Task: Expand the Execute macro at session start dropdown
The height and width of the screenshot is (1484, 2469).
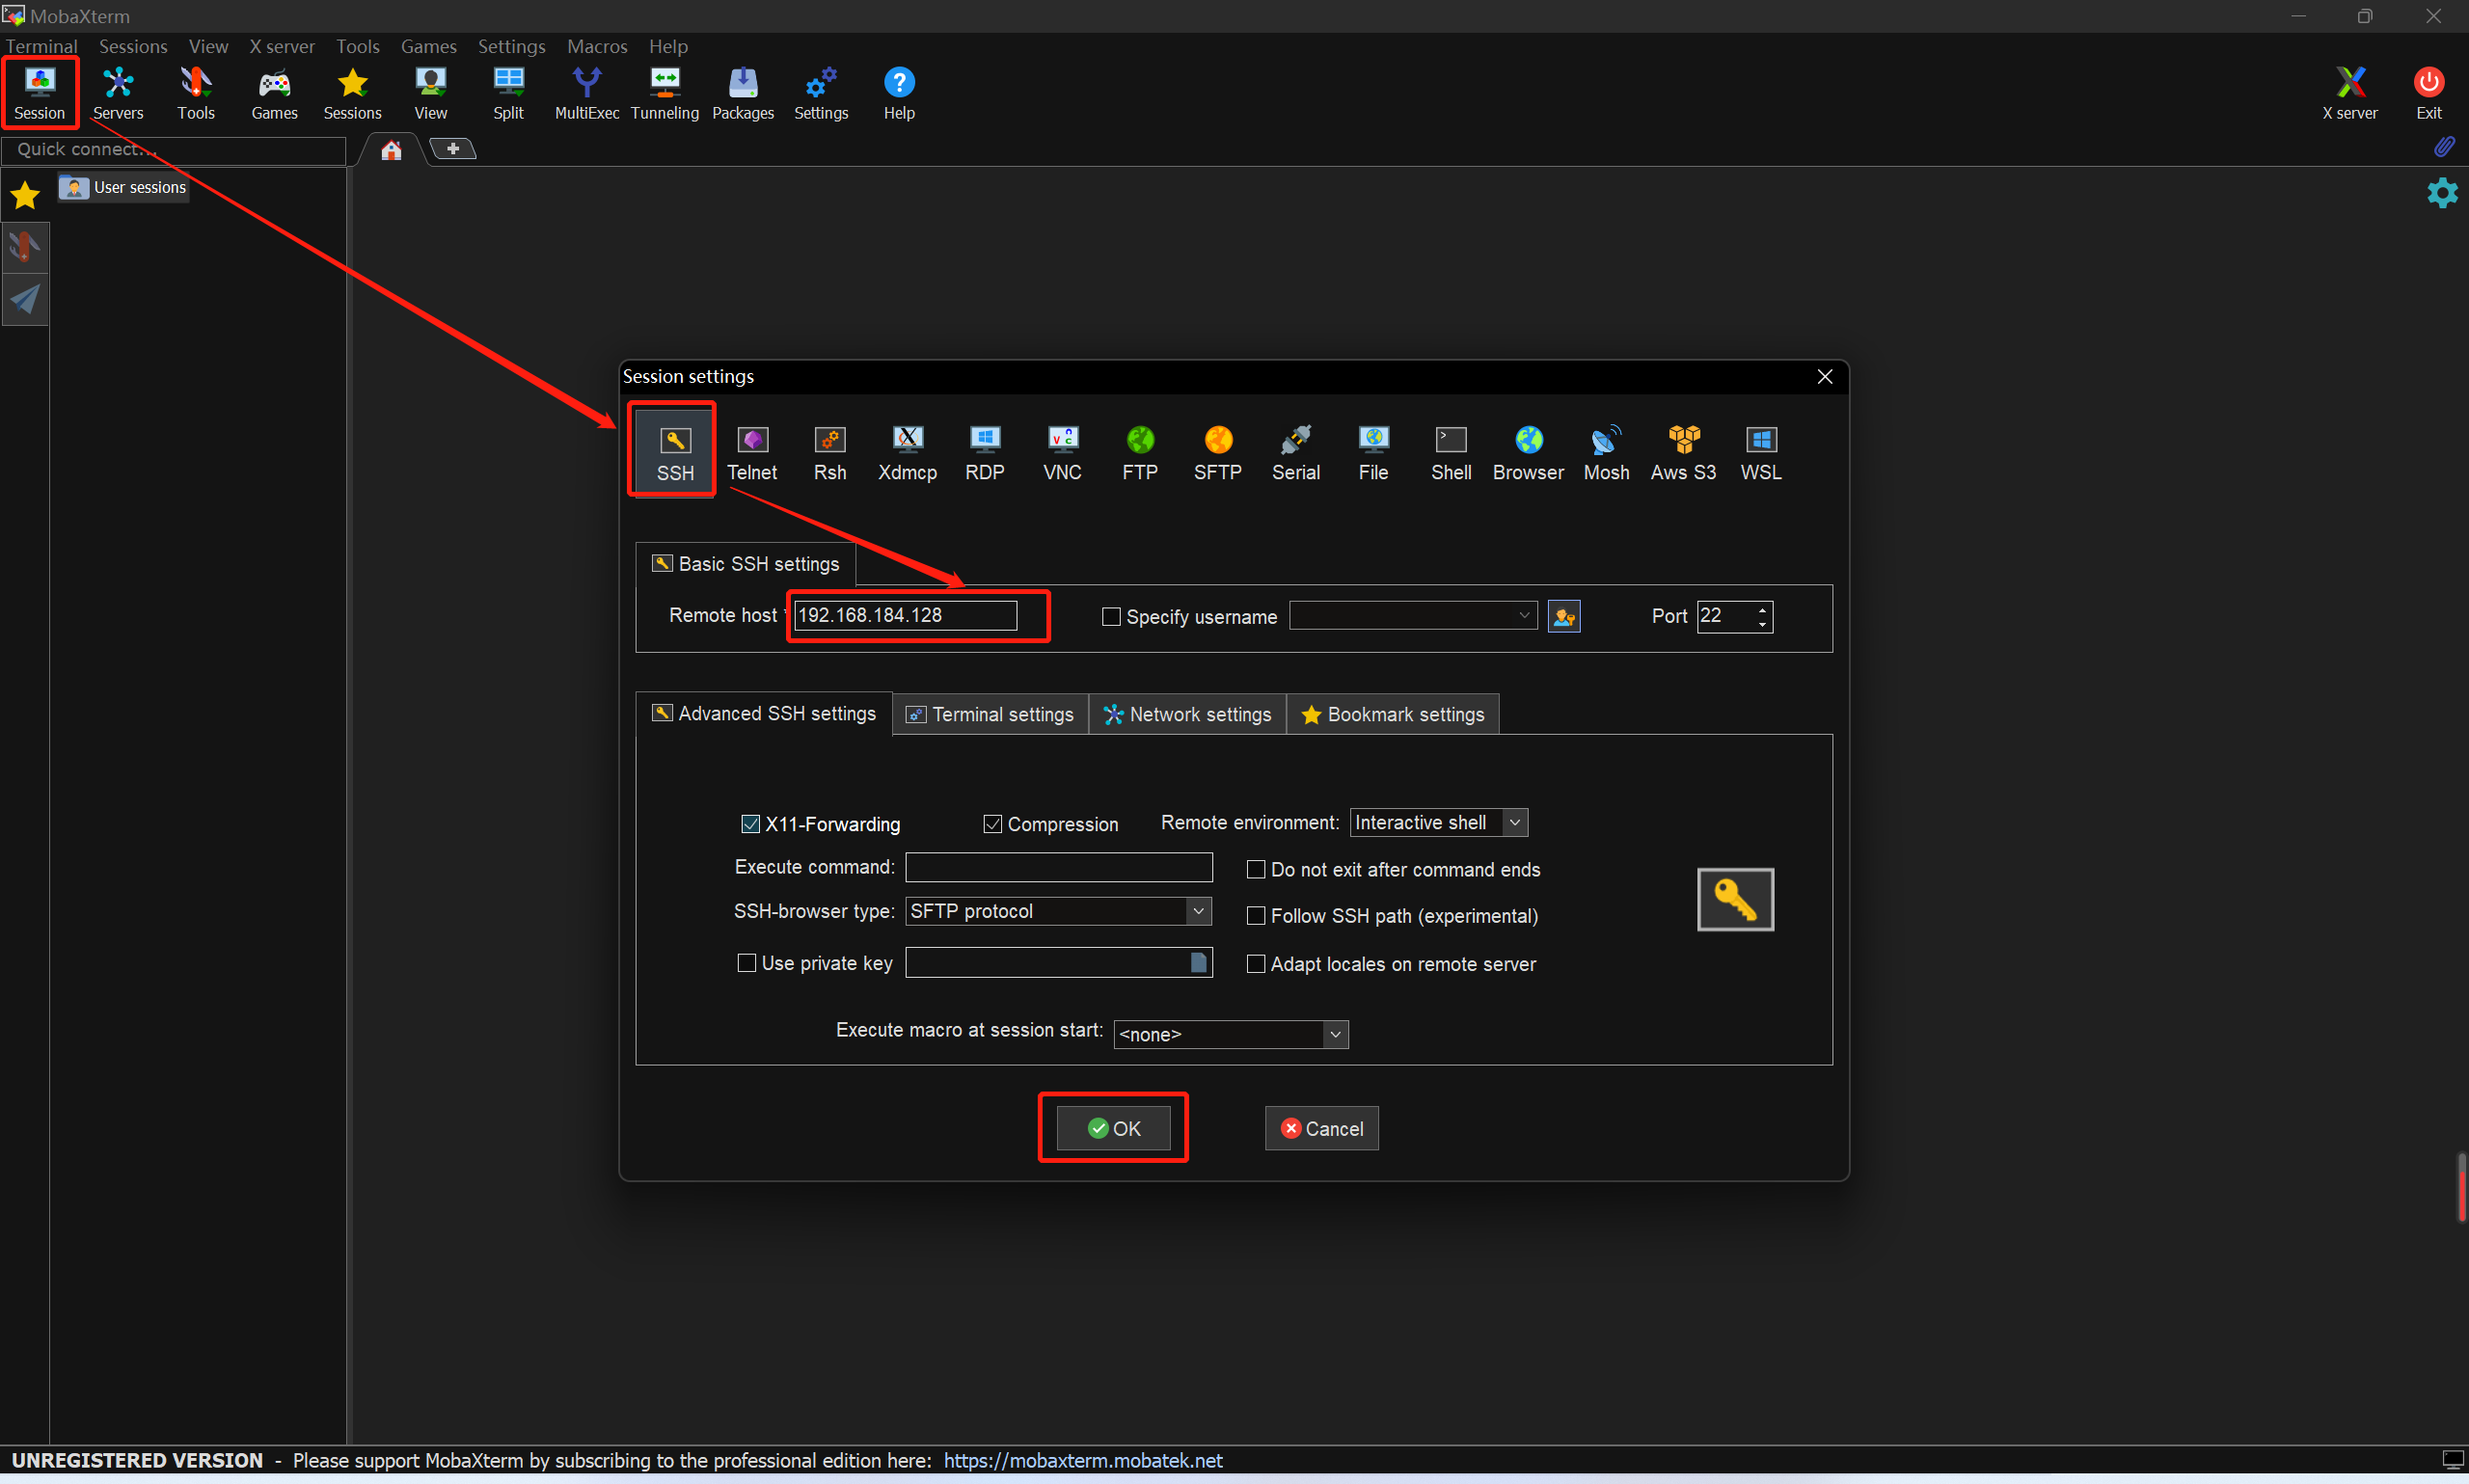Action: point(1335,1035)
